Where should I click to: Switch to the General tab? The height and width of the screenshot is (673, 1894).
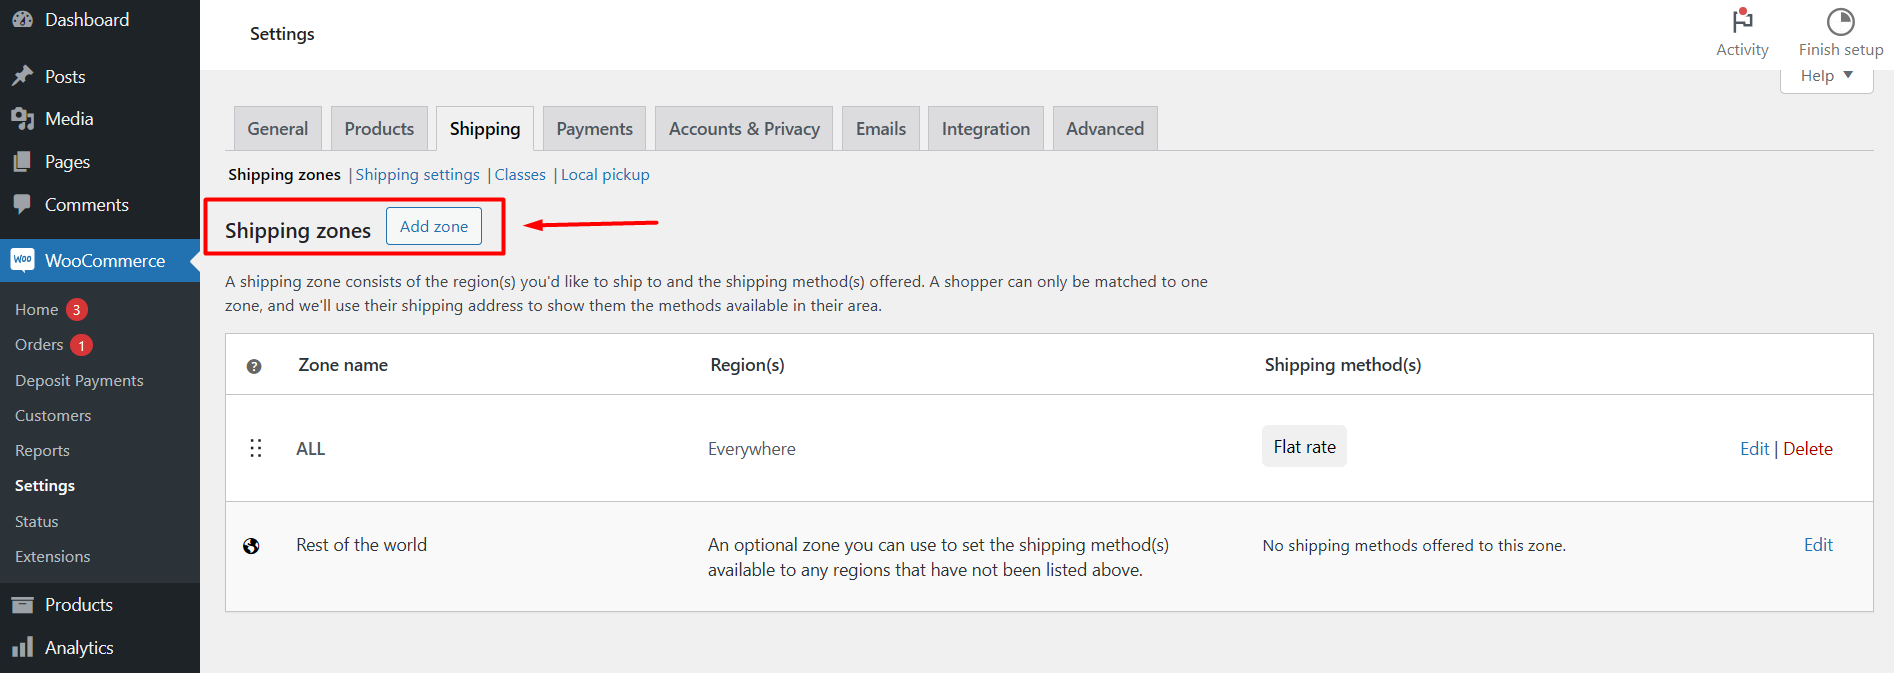[x=278, y=128]
